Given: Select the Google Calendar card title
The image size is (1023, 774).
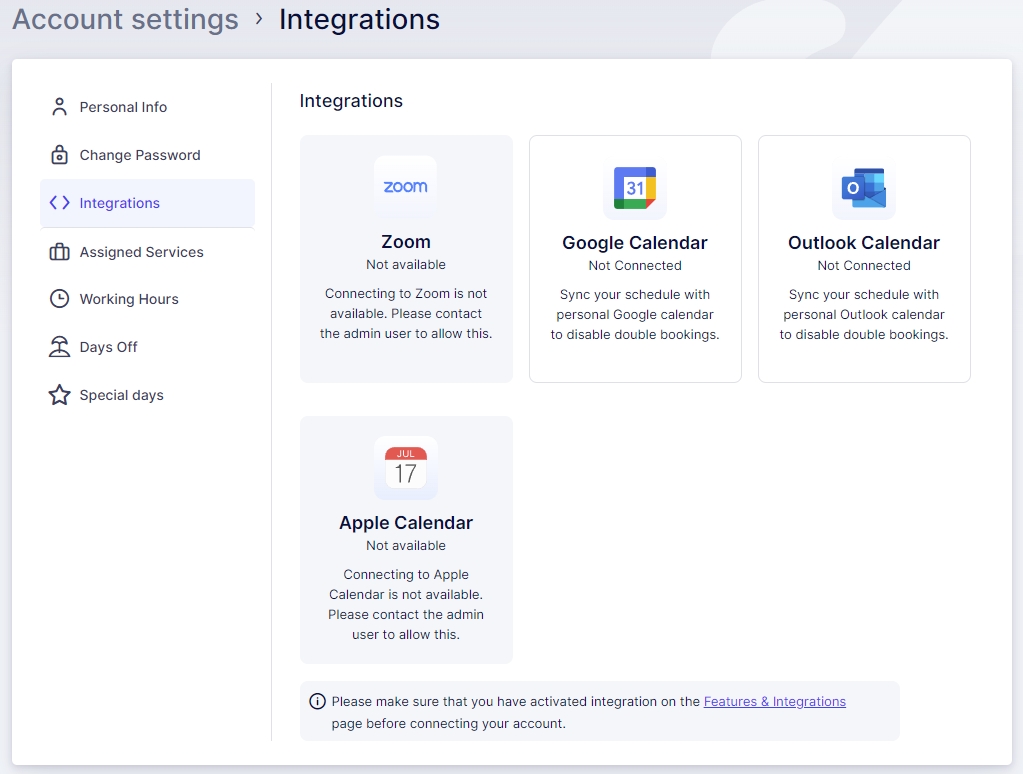Looking at the screenshot, I should pos(634,243).
